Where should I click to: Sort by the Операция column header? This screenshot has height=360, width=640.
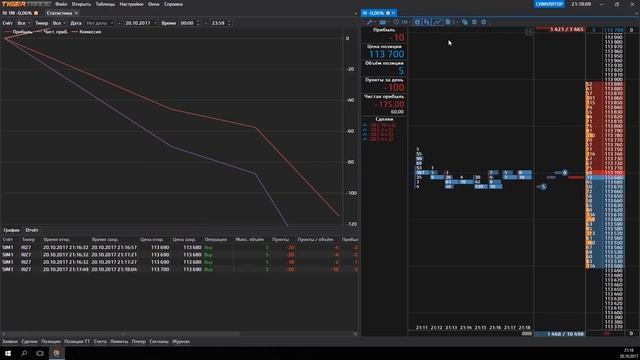(x=216, y=240)
